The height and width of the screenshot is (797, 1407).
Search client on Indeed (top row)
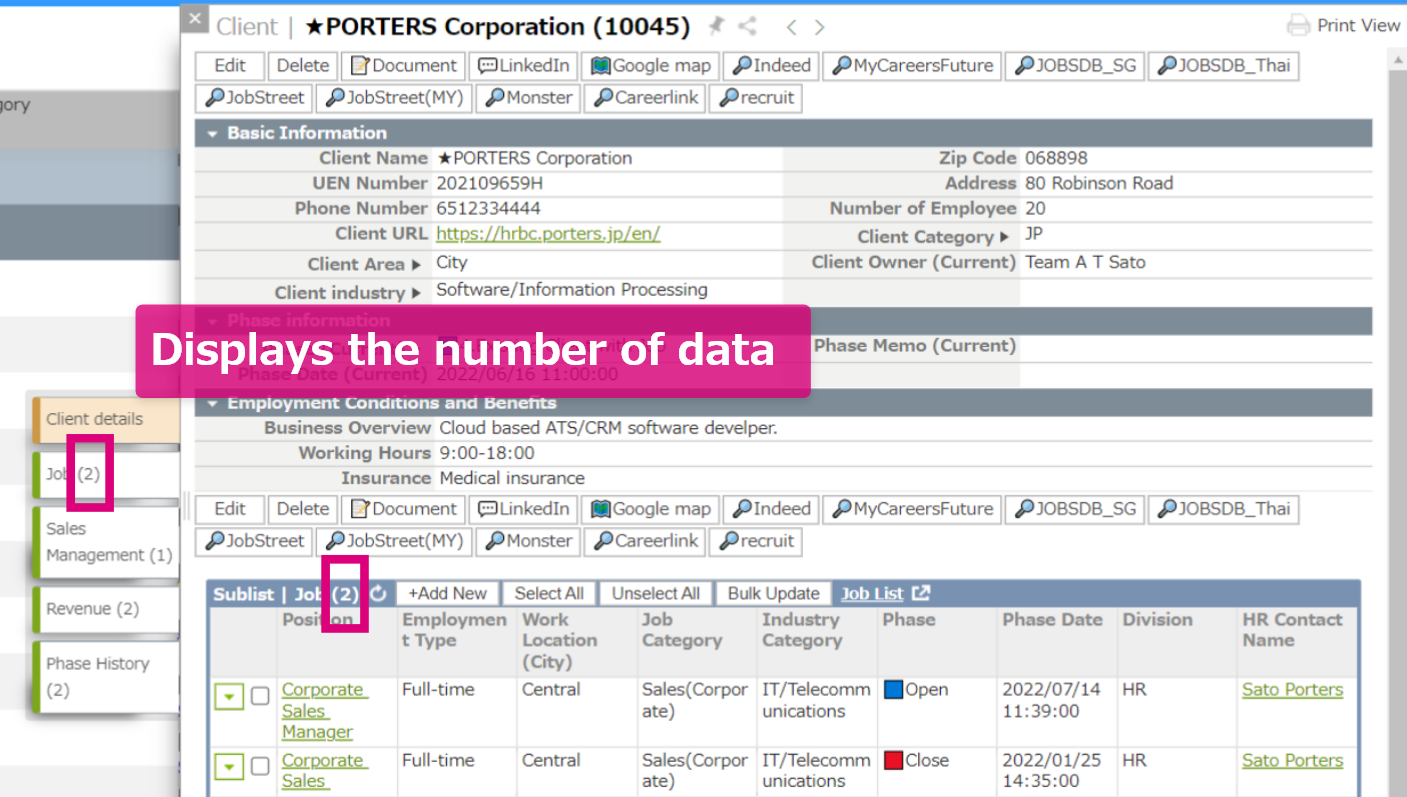(x=772, y=66)
